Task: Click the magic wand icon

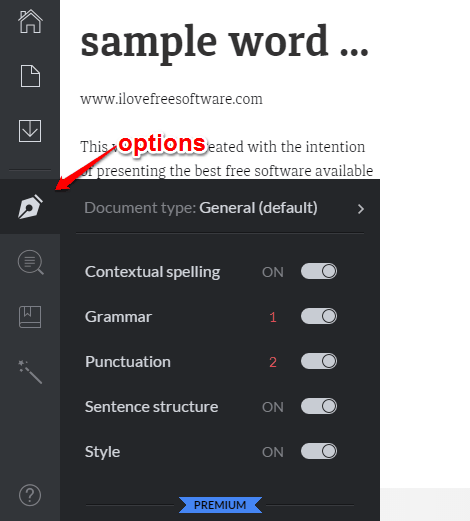Action: [x=30, y=372]
